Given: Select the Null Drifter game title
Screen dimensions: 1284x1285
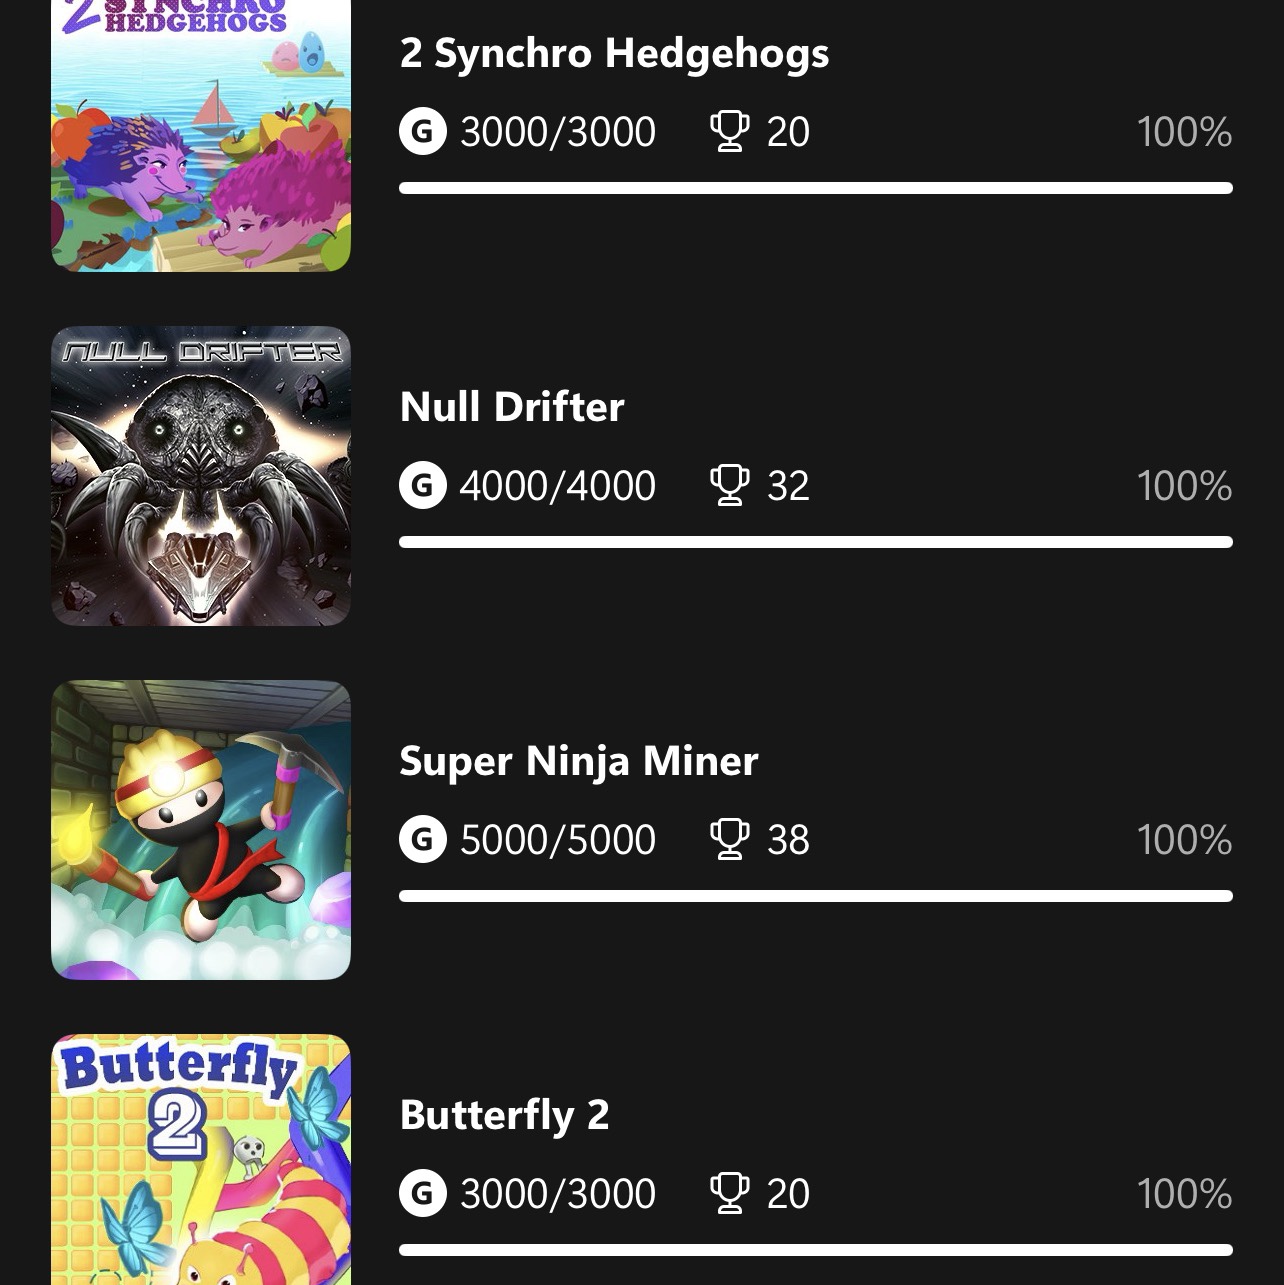Looking at the screenshot, I should point(512,407).
